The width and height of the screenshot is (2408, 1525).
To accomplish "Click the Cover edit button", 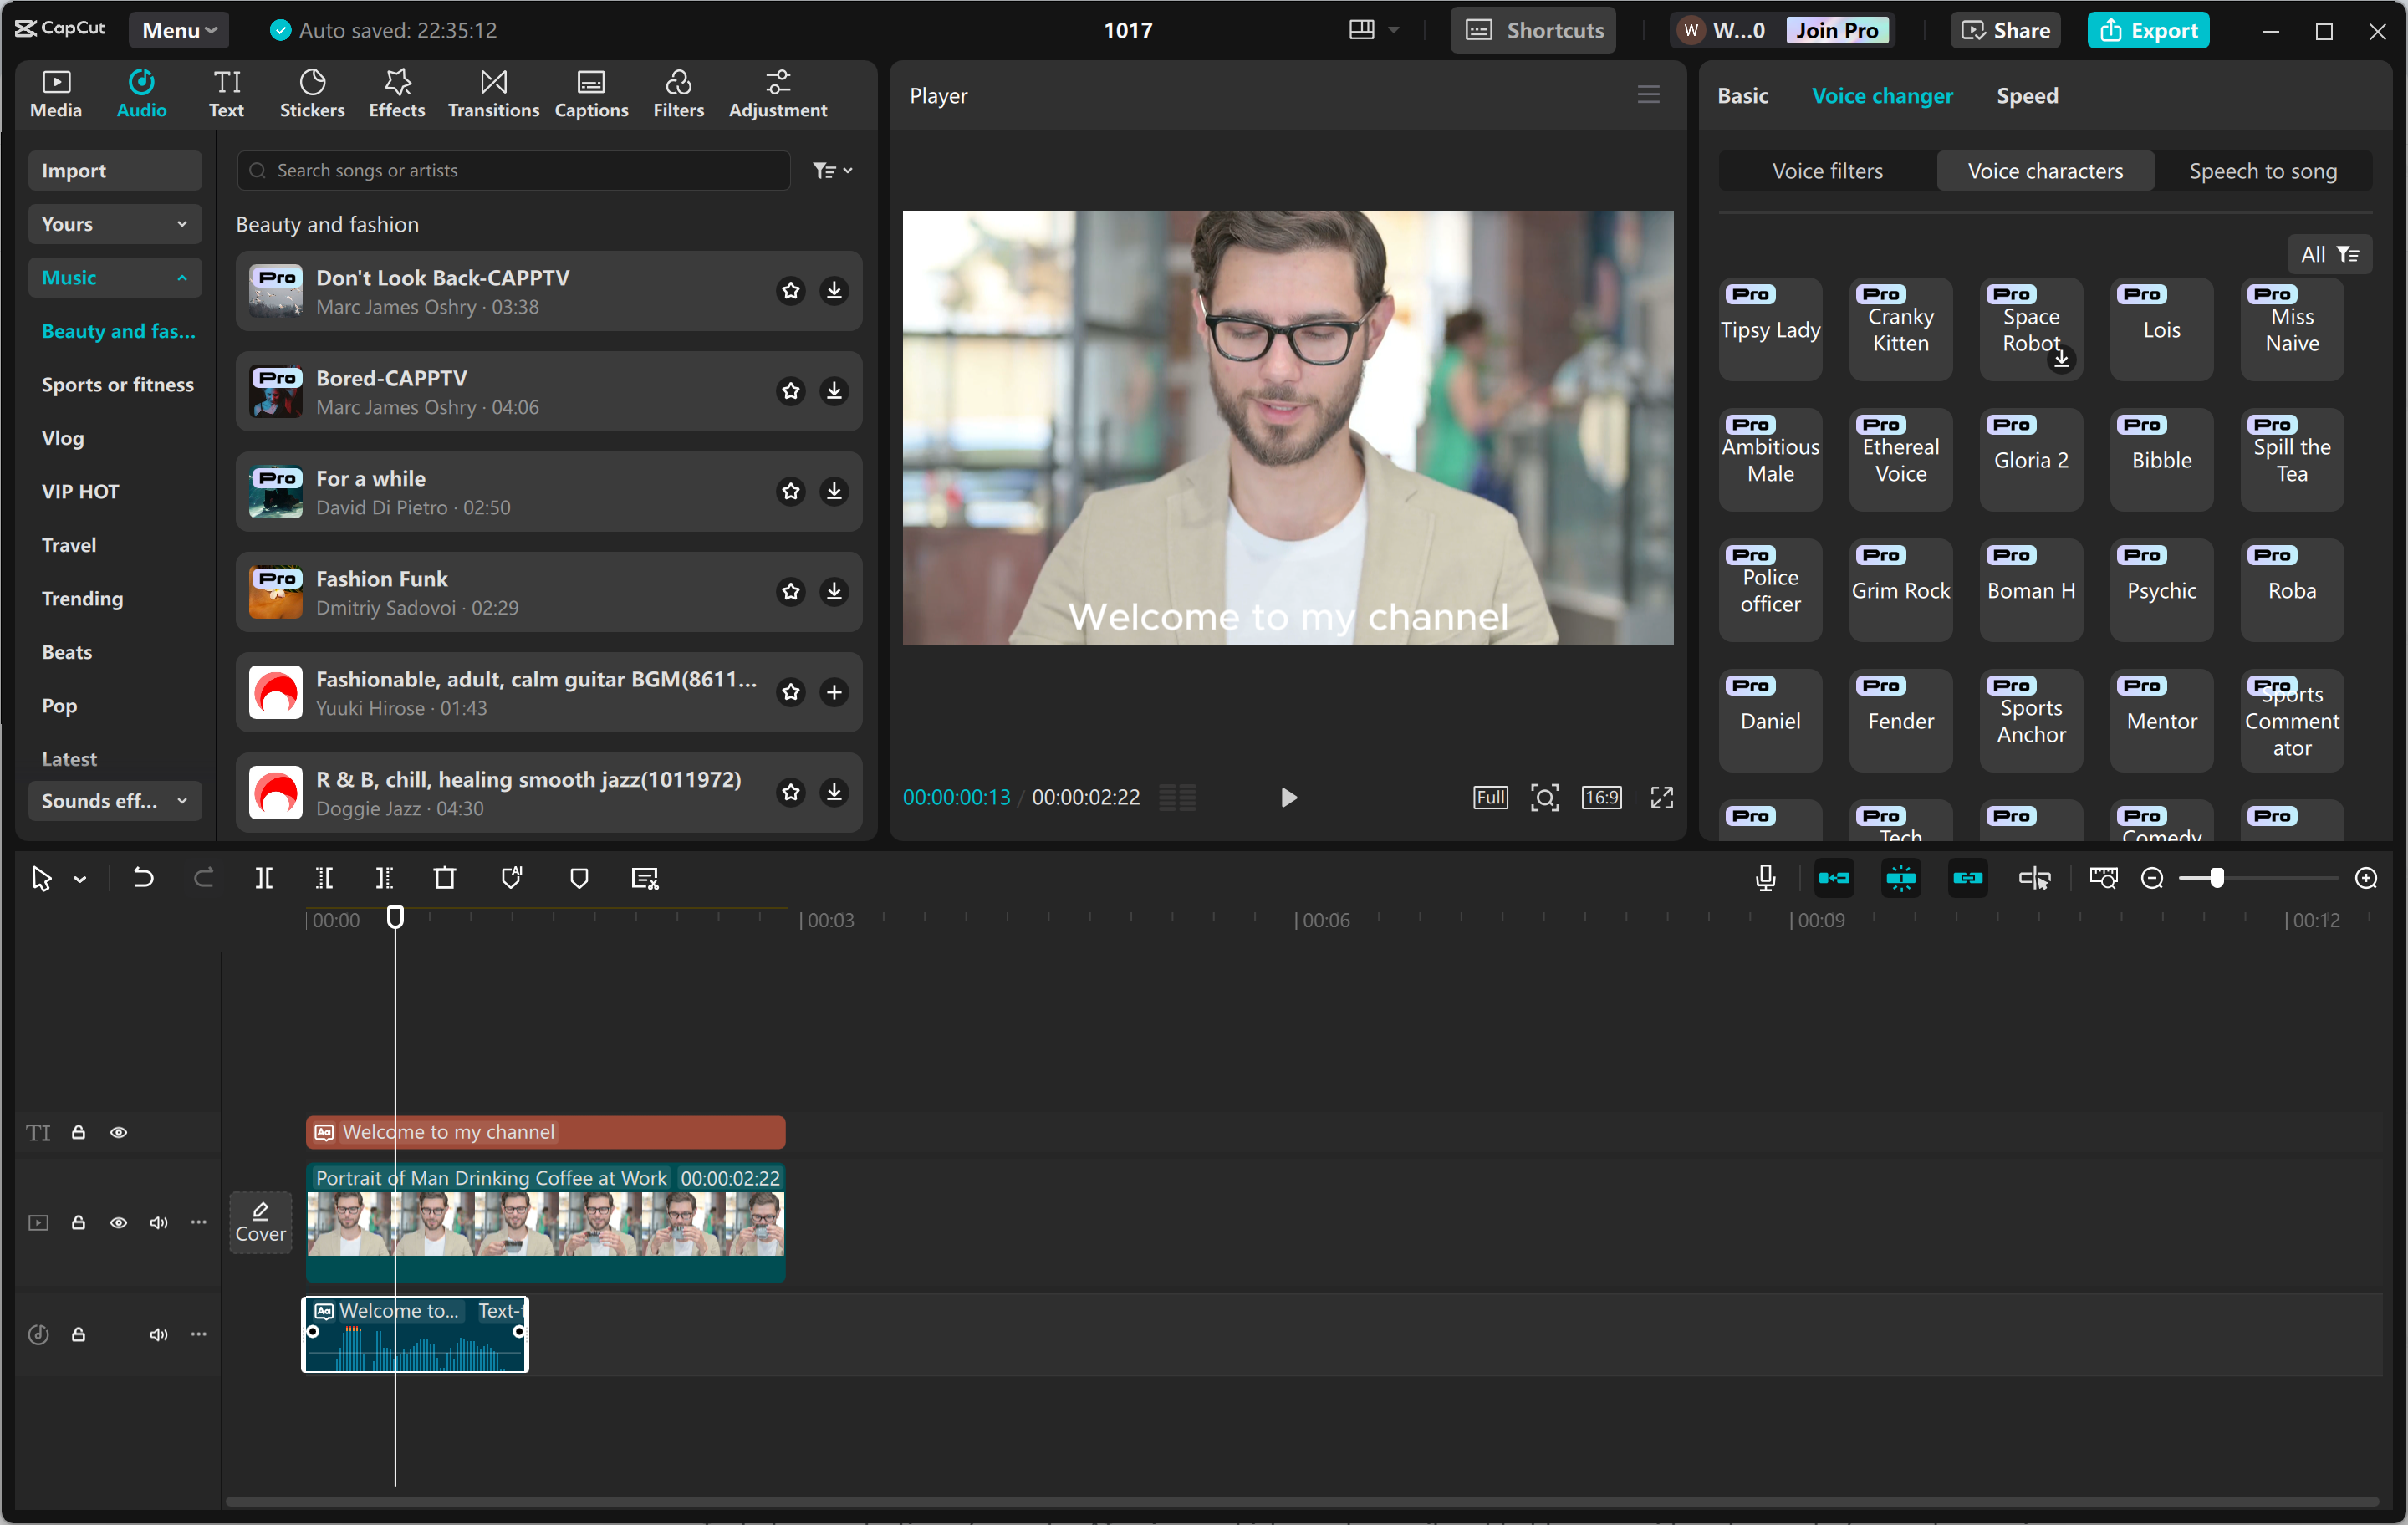I will tap(260, 1222).
